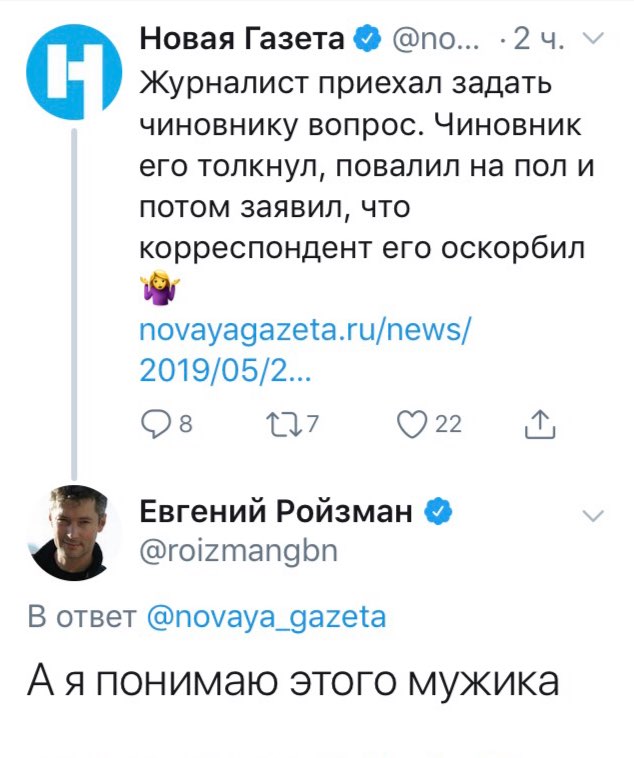Click the Новая Газета account name
The width and height of the screenshot is (634, 758).
244,39
